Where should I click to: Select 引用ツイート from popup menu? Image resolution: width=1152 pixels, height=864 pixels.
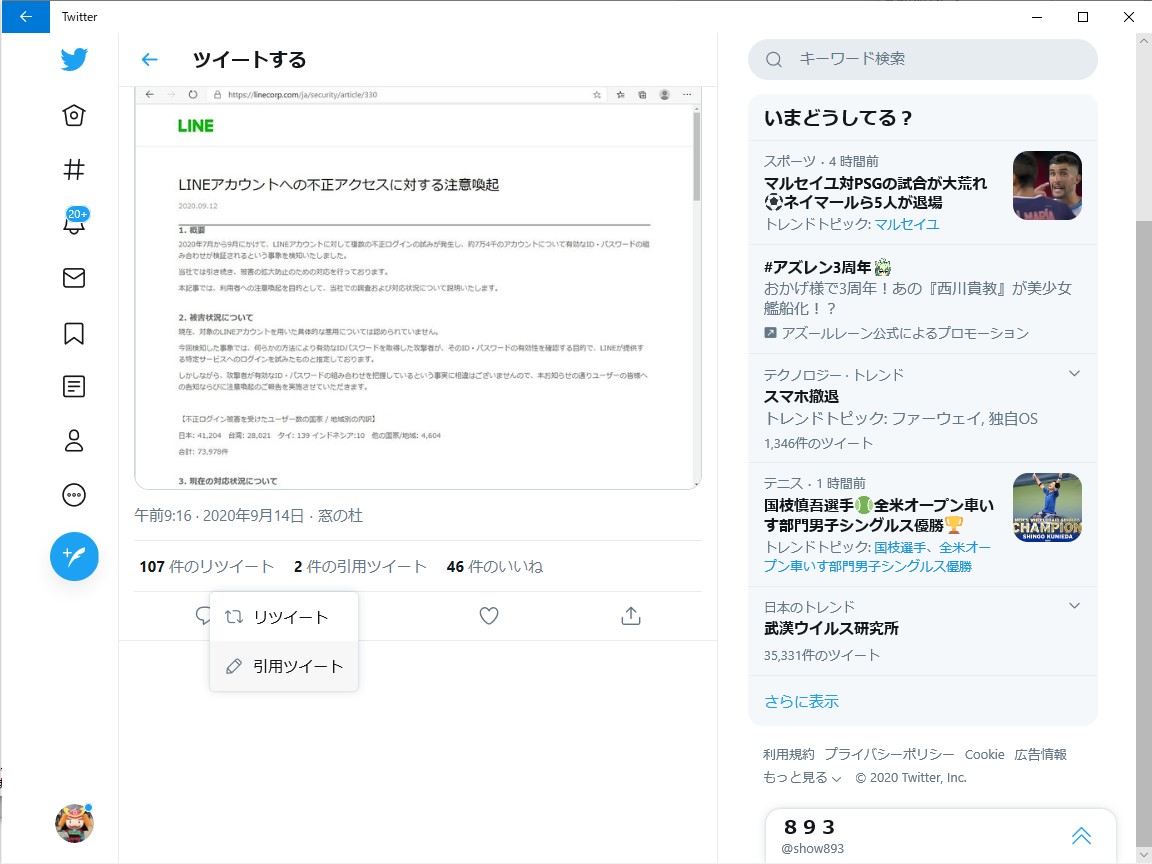284,666
